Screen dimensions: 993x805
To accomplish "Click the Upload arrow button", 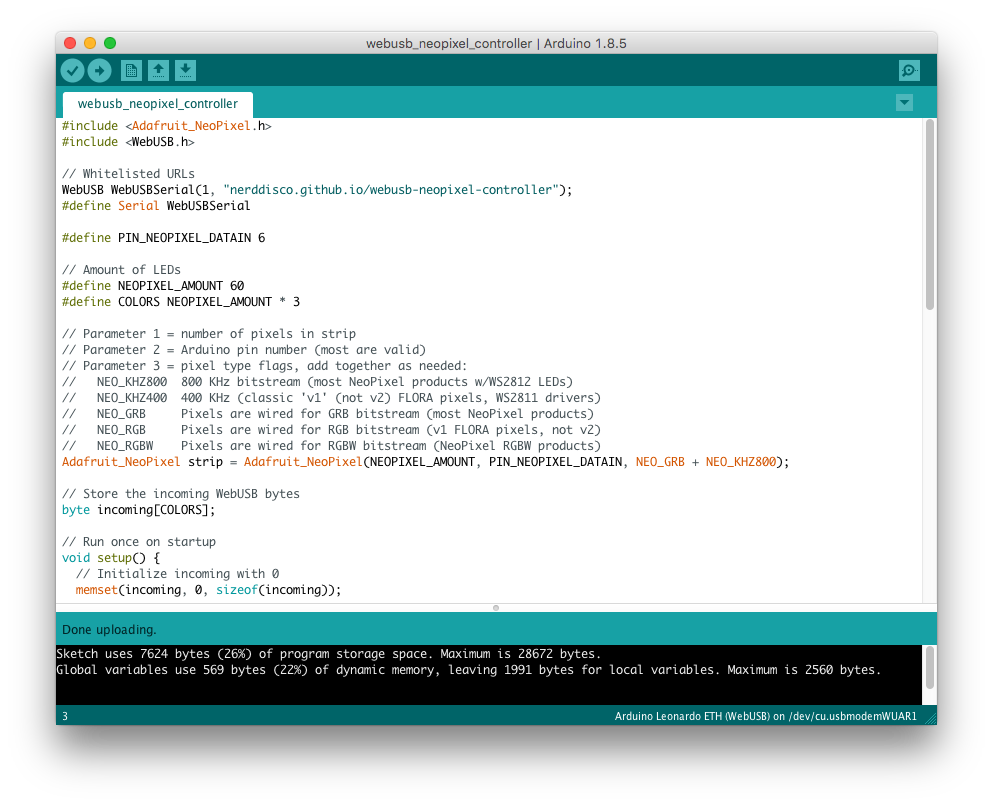I will 99,70.
